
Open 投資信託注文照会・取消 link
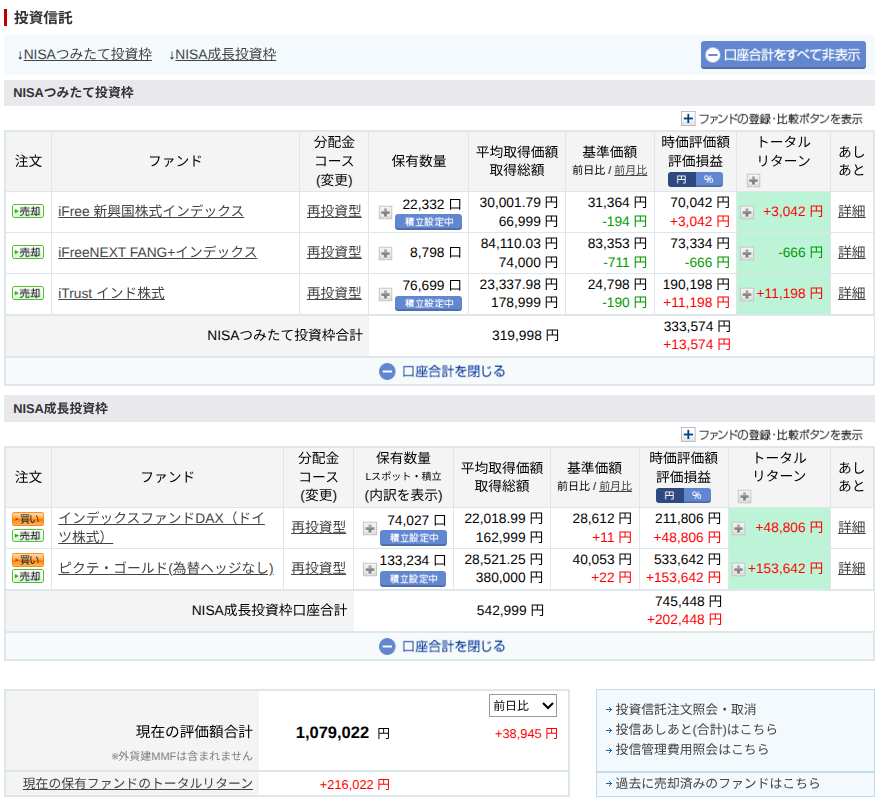coord(686,709)
